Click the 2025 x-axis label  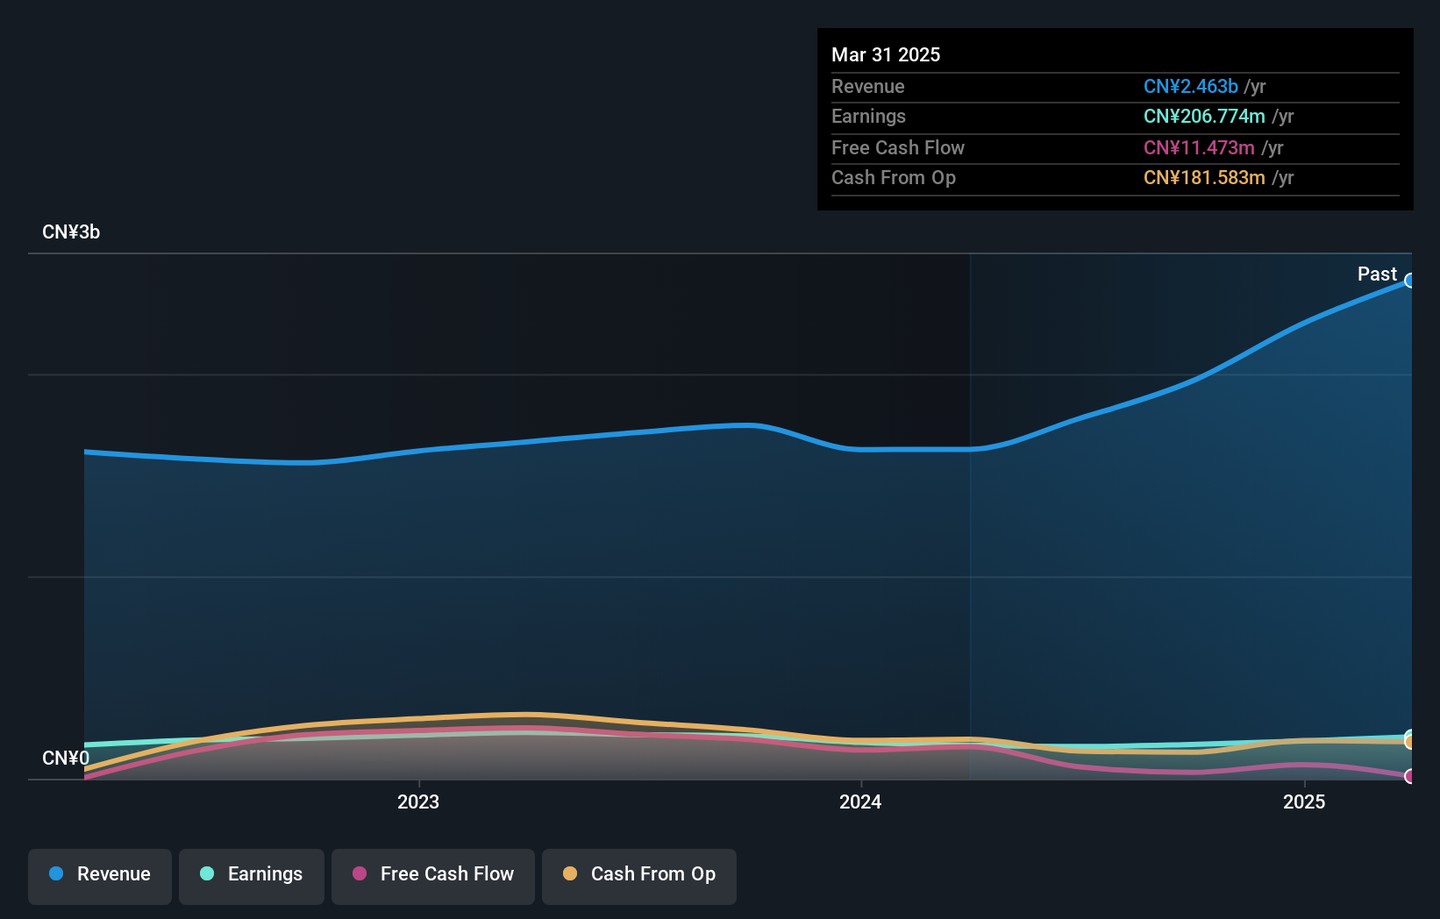pyautogui.click(x=1304, y=802)
